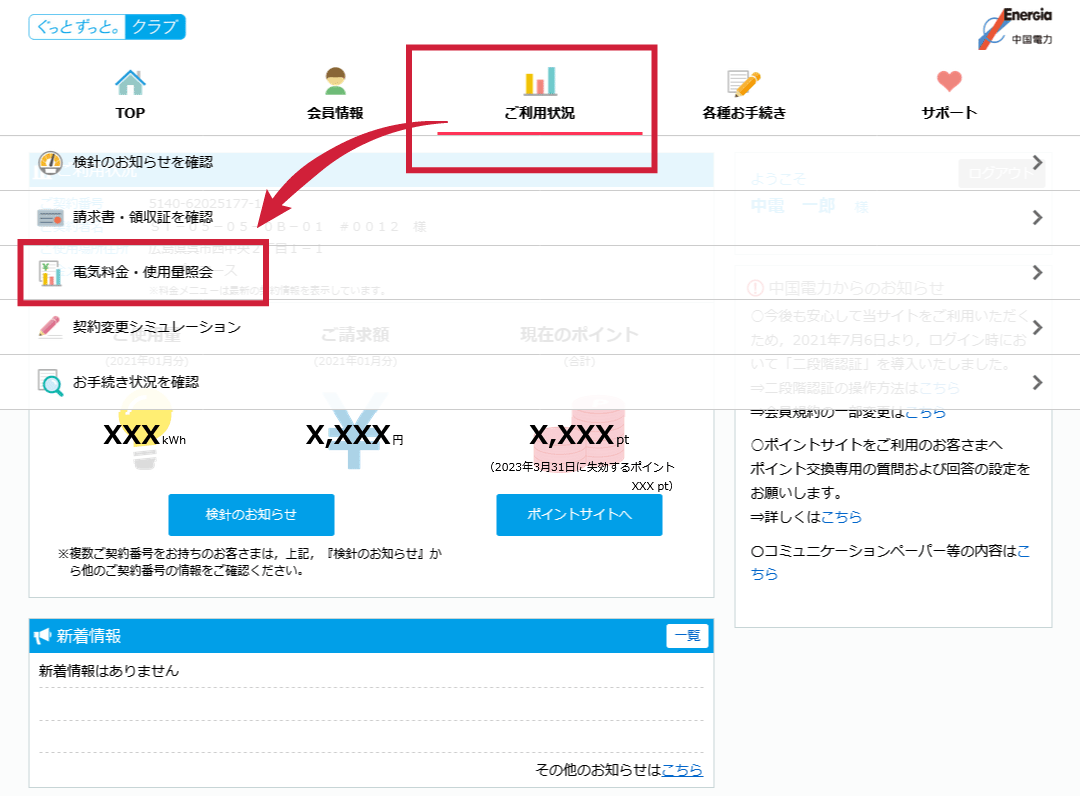1080x796 pixels.
Task: Click the TOP house icon
Action: point(130,81)
